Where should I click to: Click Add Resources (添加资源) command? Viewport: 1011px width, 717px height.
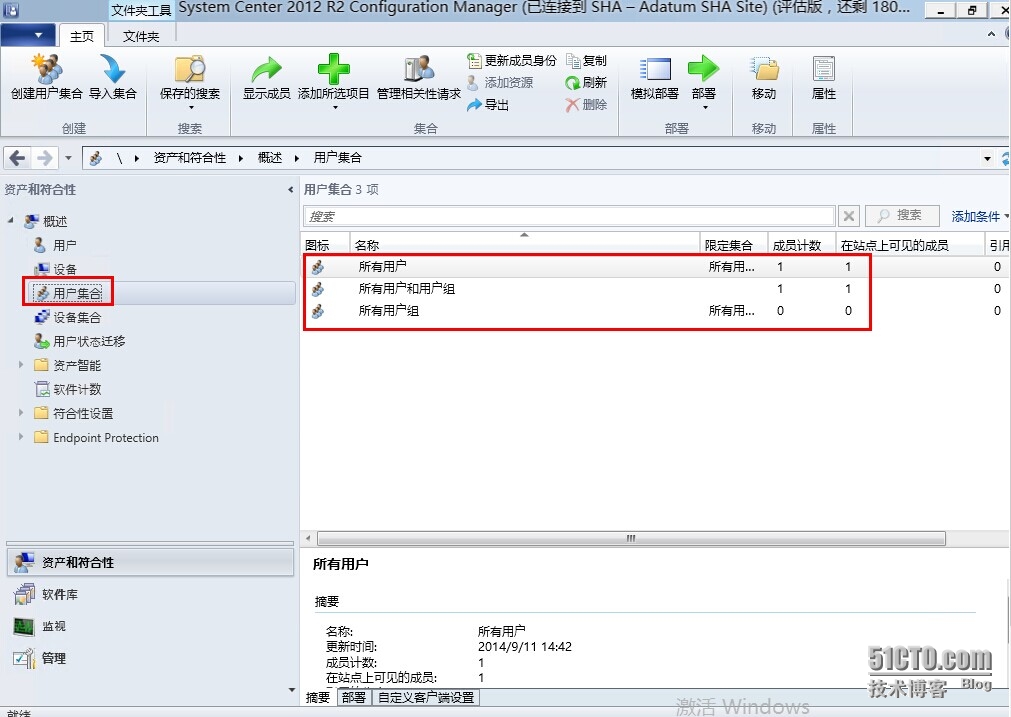pyautogui.click(x=500, y=83)
